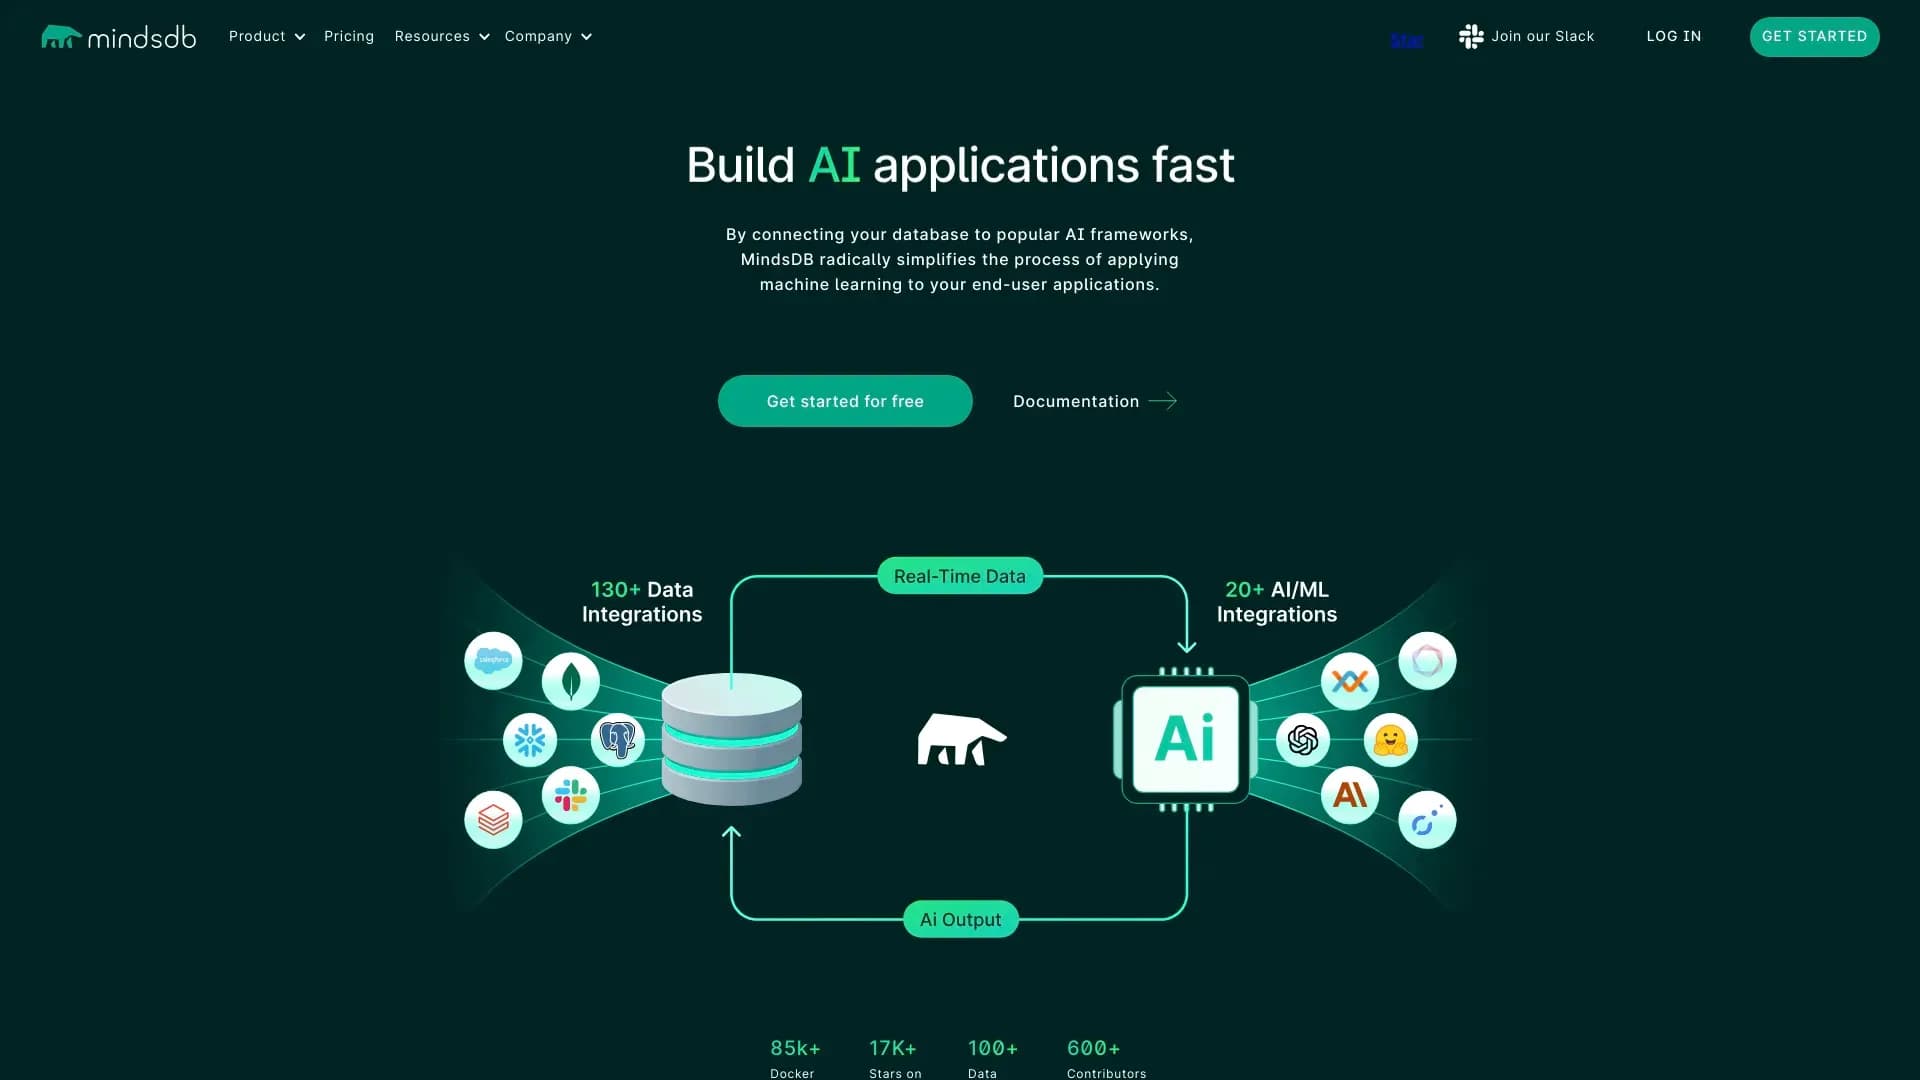Open the Pricing page

349,36
